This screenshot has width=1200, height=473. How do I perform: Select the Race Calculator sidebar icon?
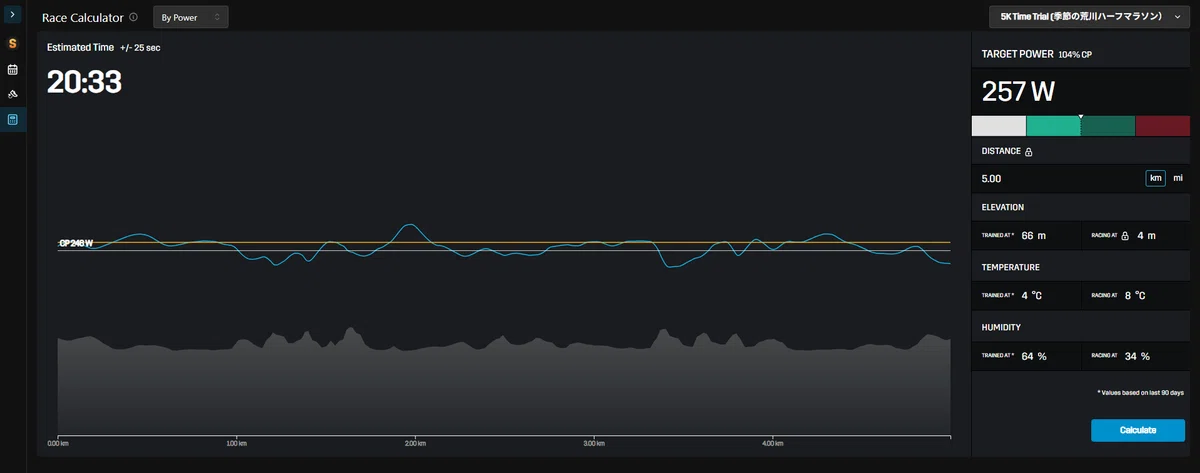tap(13, 119)
